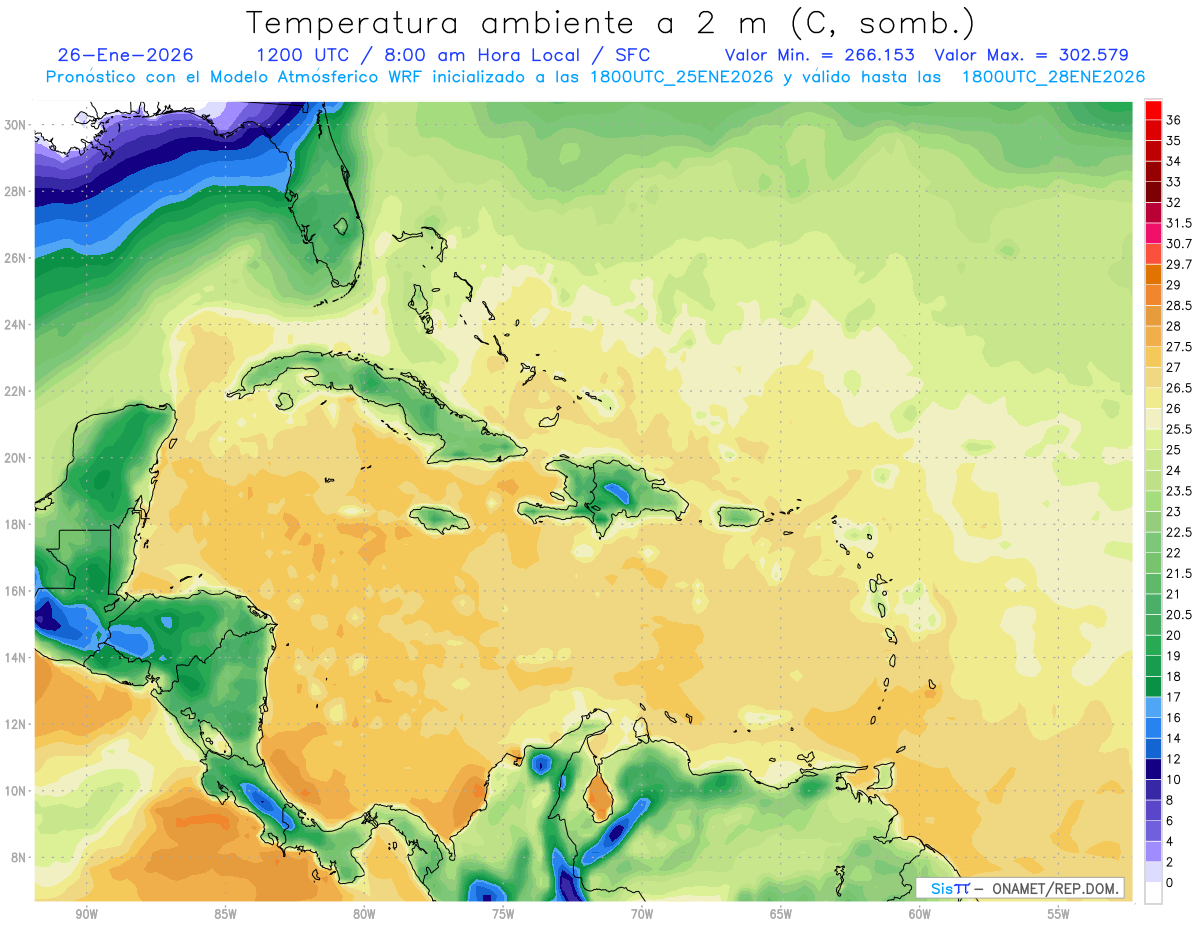This screenshot has height=927, width=1200.
Task: Click the color bar value '19'
Action: [1174, 656]
